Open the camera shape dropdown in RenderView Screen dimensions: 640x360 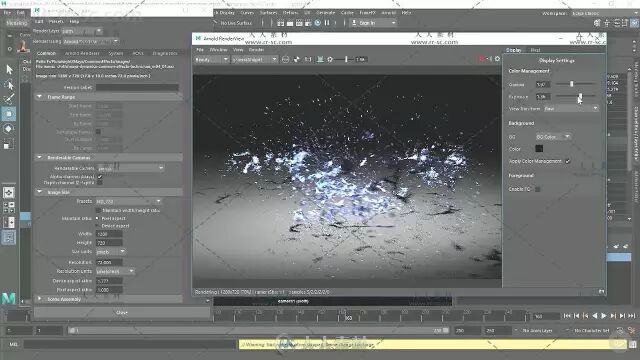[255, 60]
